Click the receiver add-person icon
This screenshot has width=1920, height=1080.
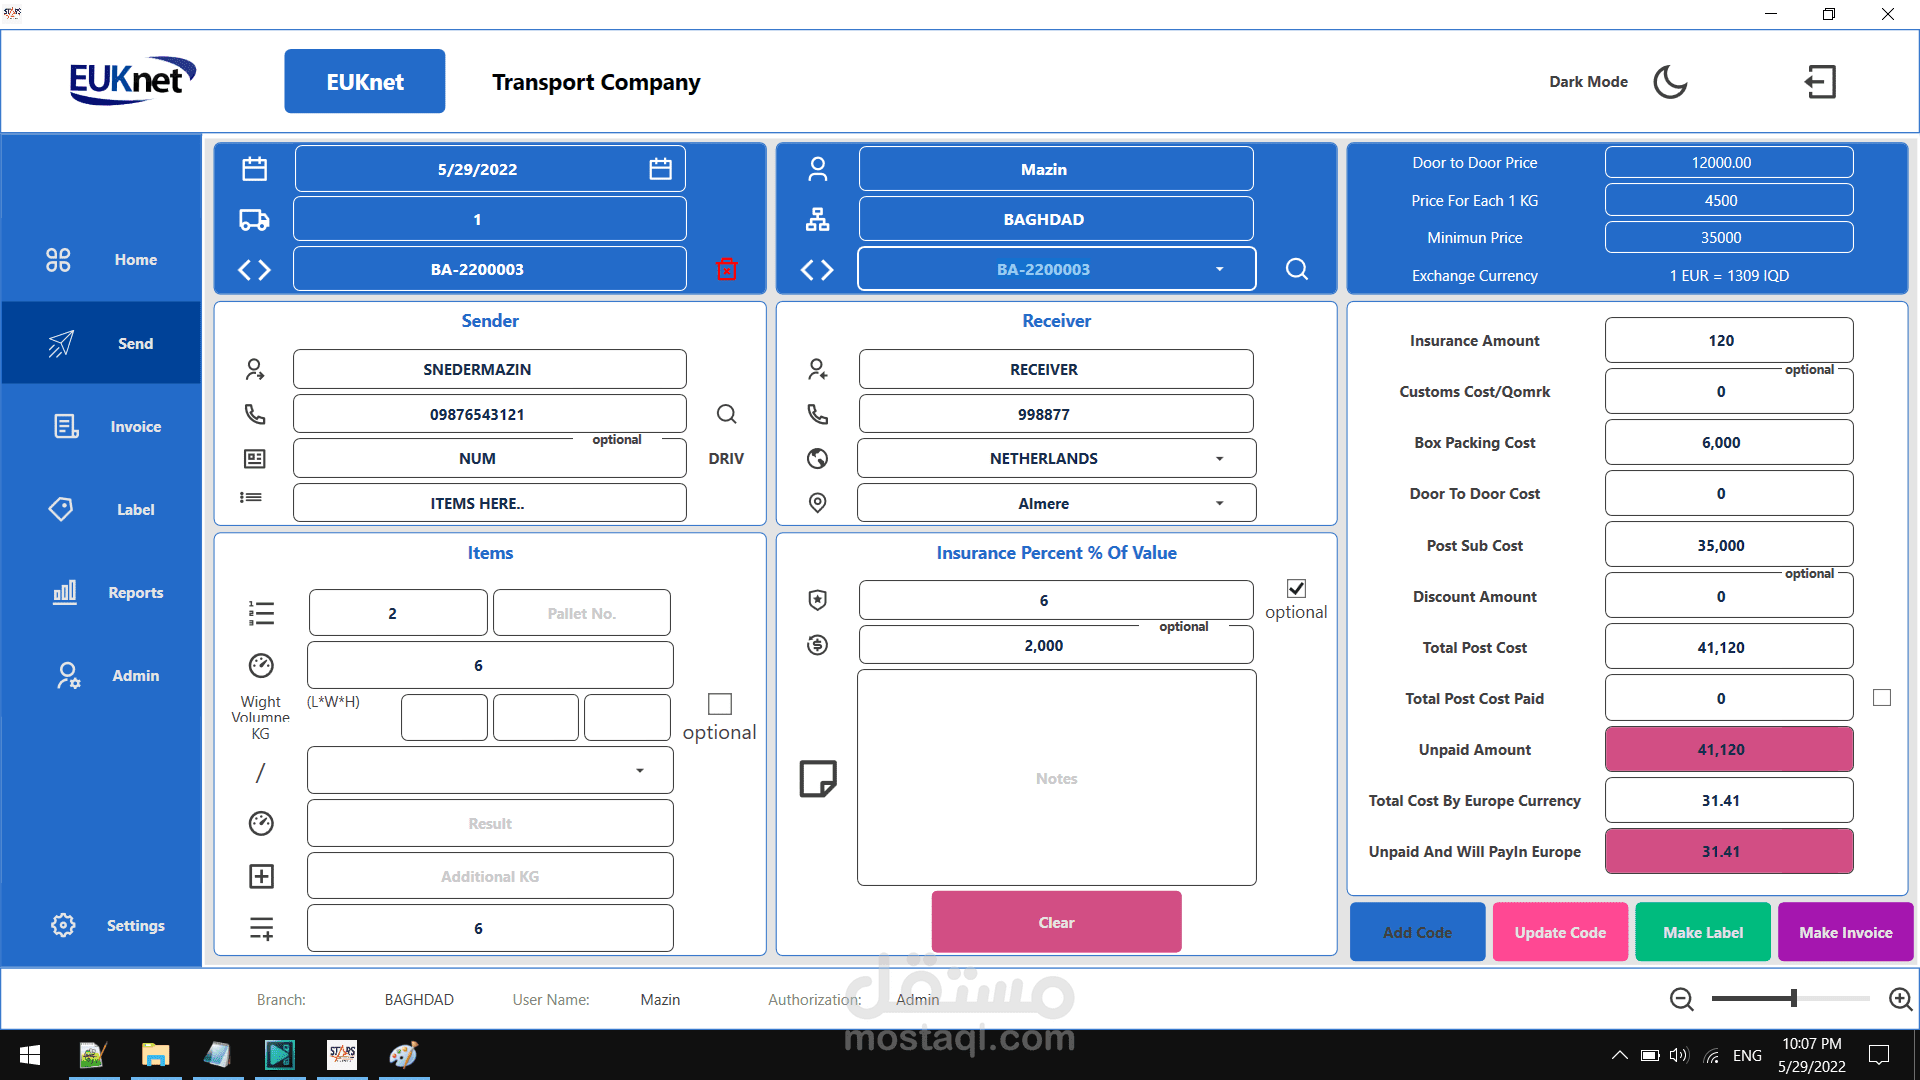[818, 369]
